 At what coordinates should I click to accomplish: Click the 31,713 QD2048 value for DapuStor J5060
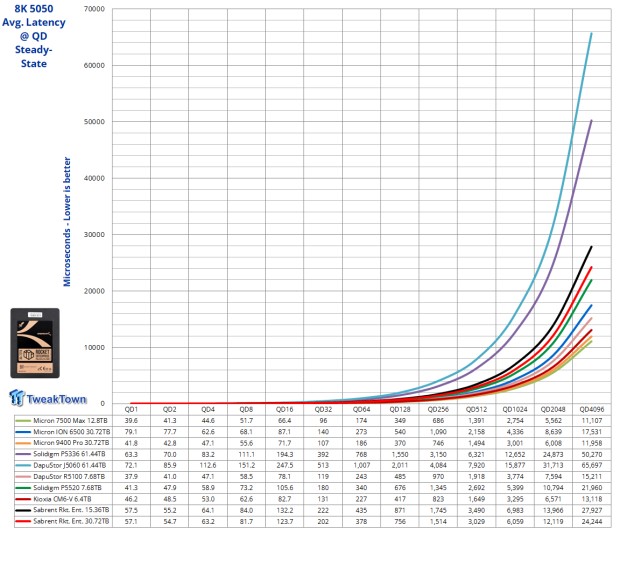(x=553, y=465)
